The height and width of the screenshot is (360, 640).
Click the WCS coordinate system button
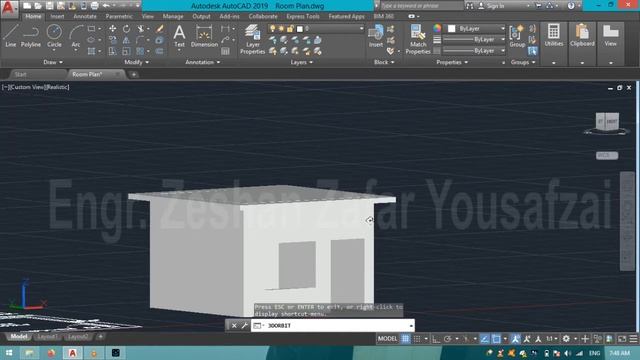607,156
